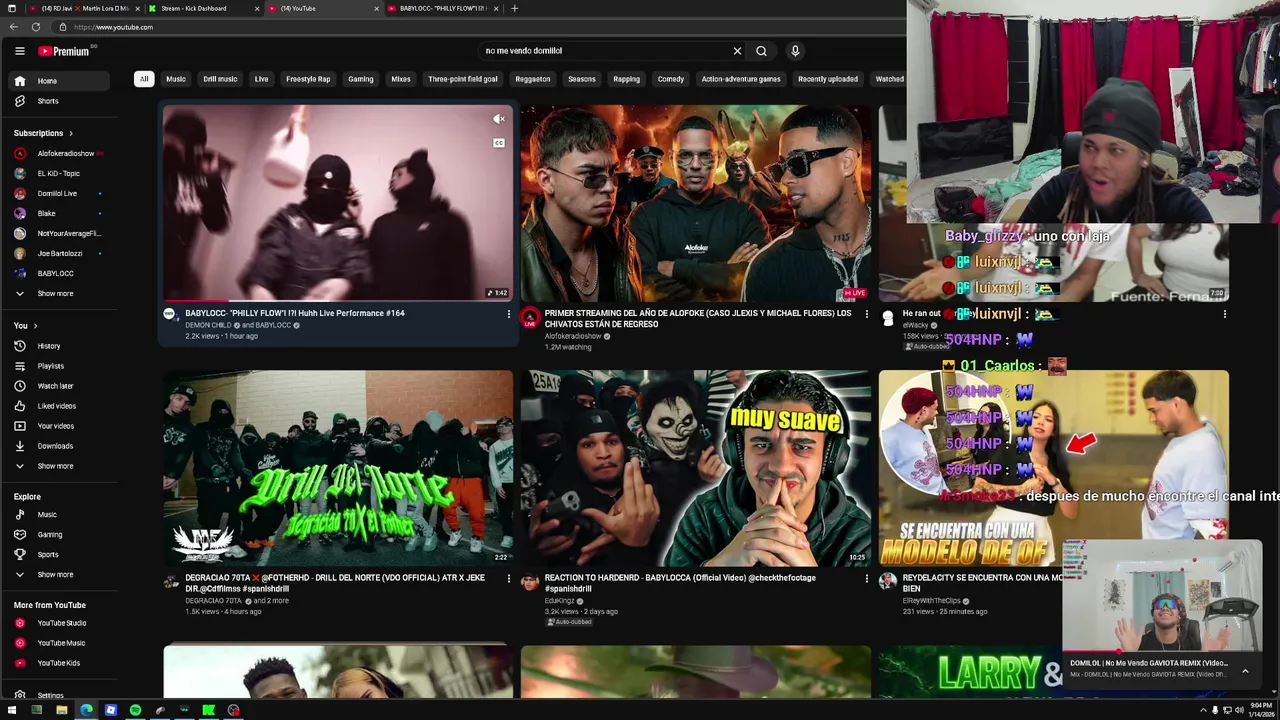Open the muy suave reaction video thumbnail
The height and width of the screenshot is (720, 1280).
(696, 468)
